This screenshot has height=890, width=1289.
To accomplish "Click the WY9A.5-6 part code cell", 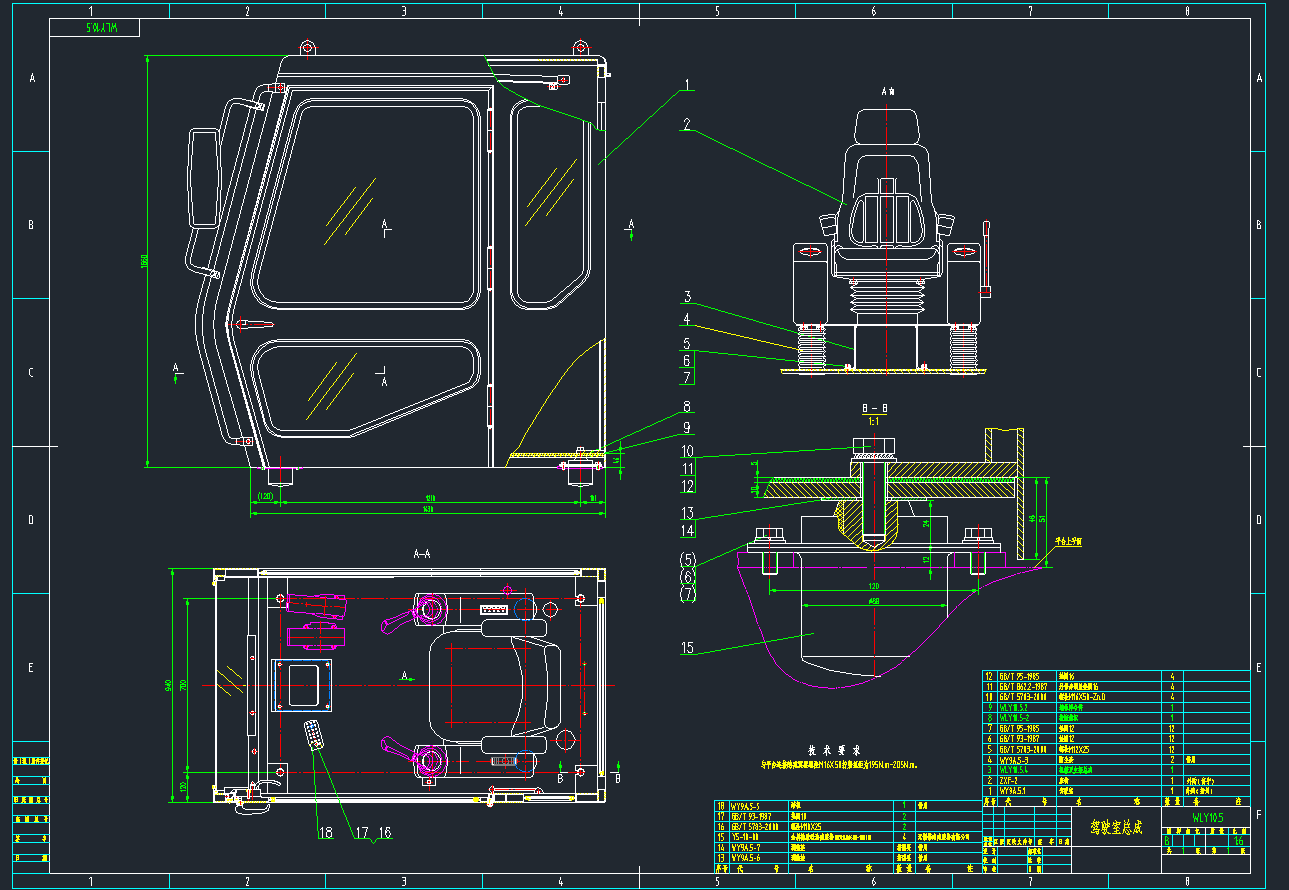I will (746, 858).
